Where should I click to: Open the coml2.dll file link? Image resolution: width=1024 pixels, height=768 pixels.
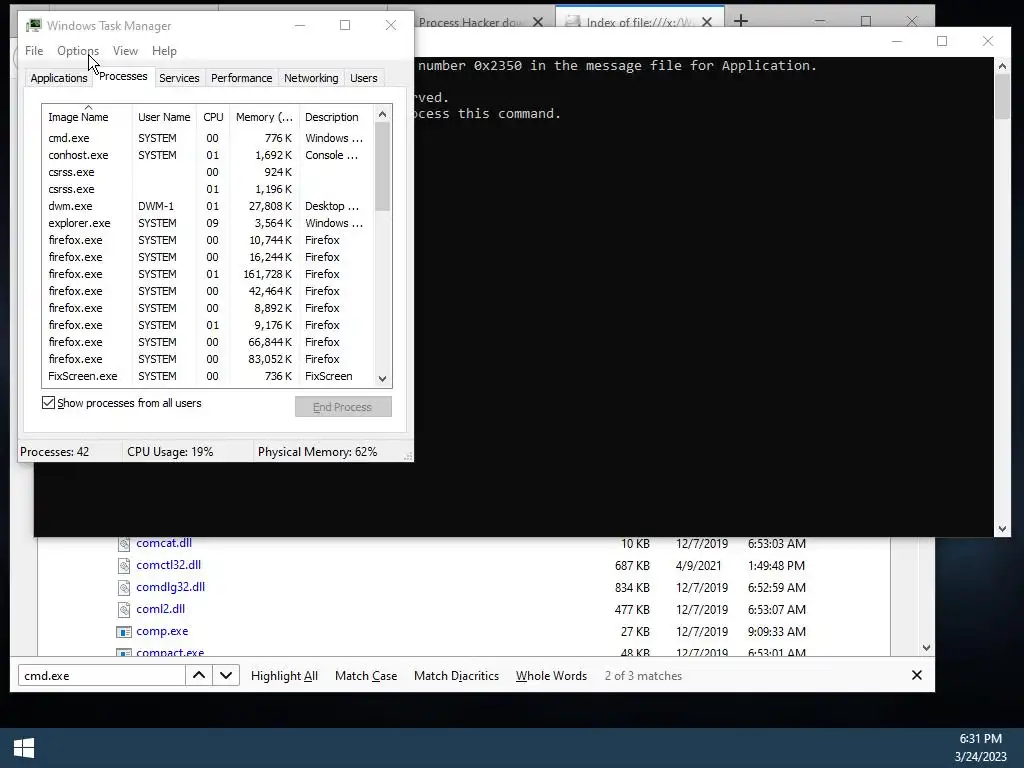point(161,609)
